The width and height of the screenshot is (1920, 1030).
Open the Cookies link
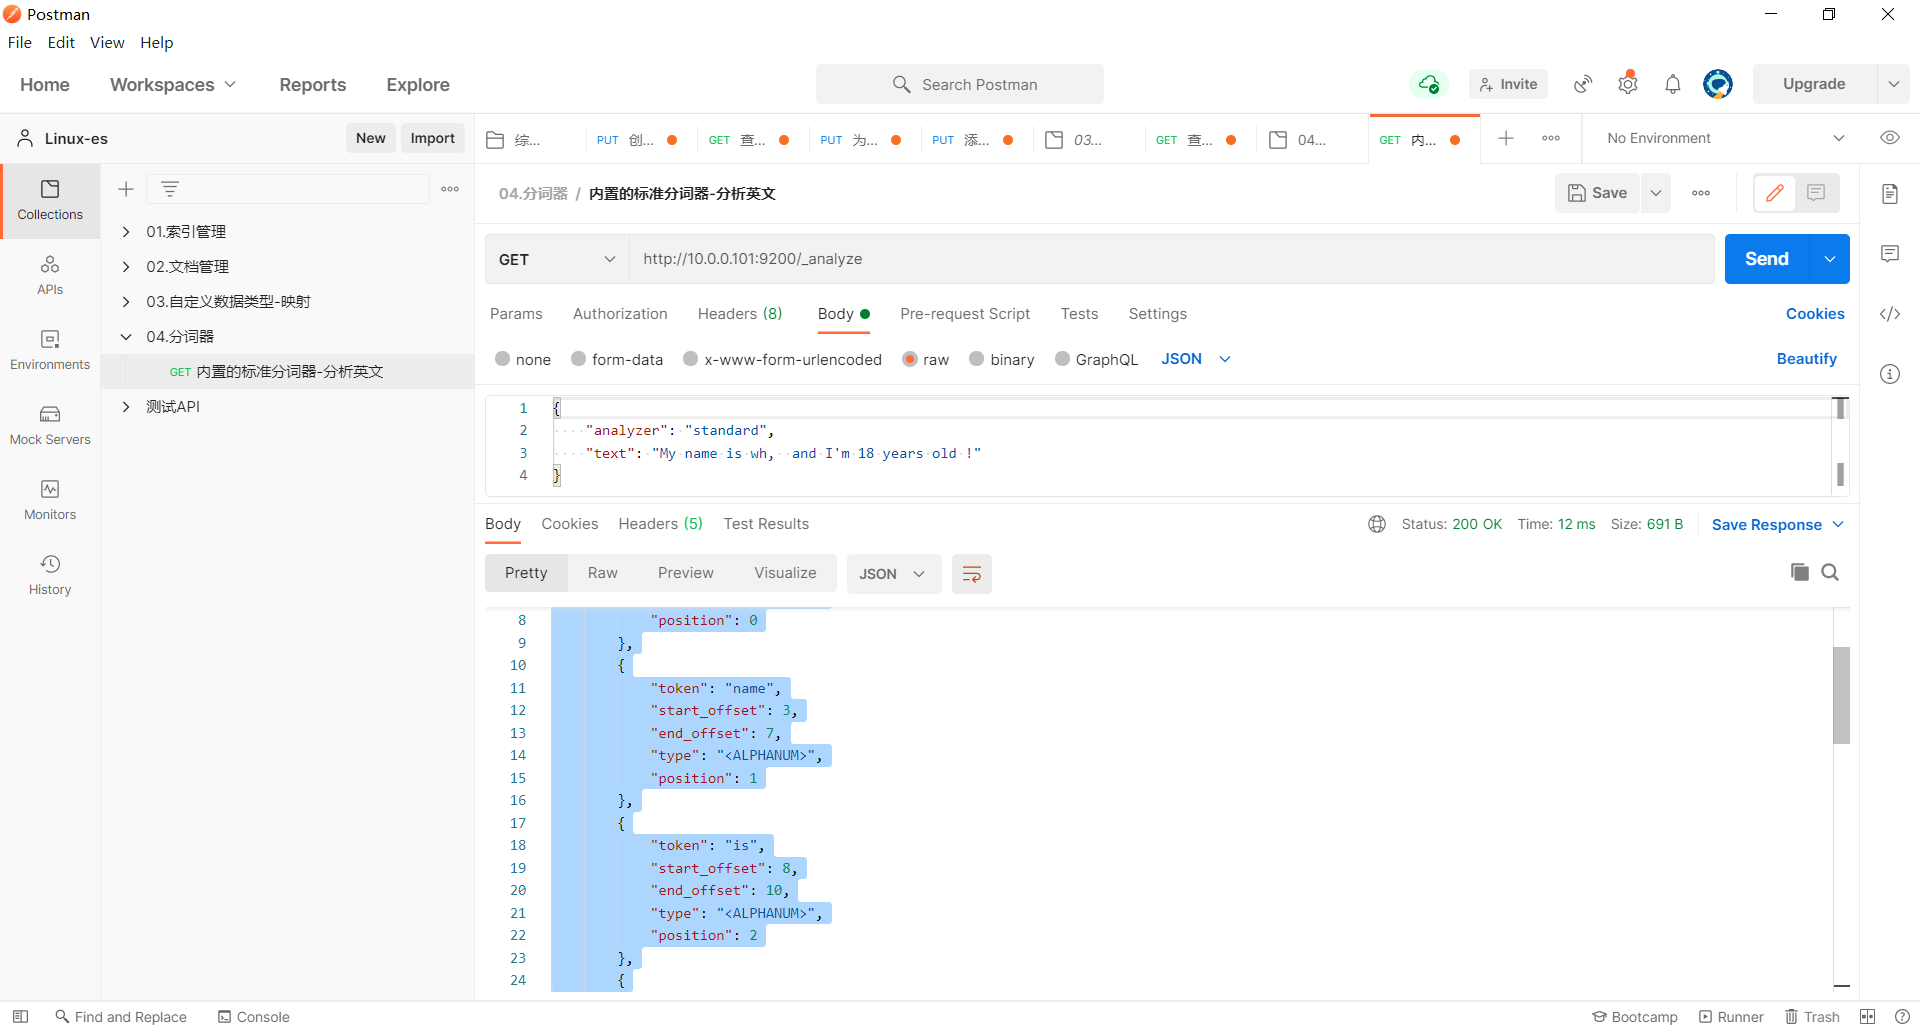1815,314
